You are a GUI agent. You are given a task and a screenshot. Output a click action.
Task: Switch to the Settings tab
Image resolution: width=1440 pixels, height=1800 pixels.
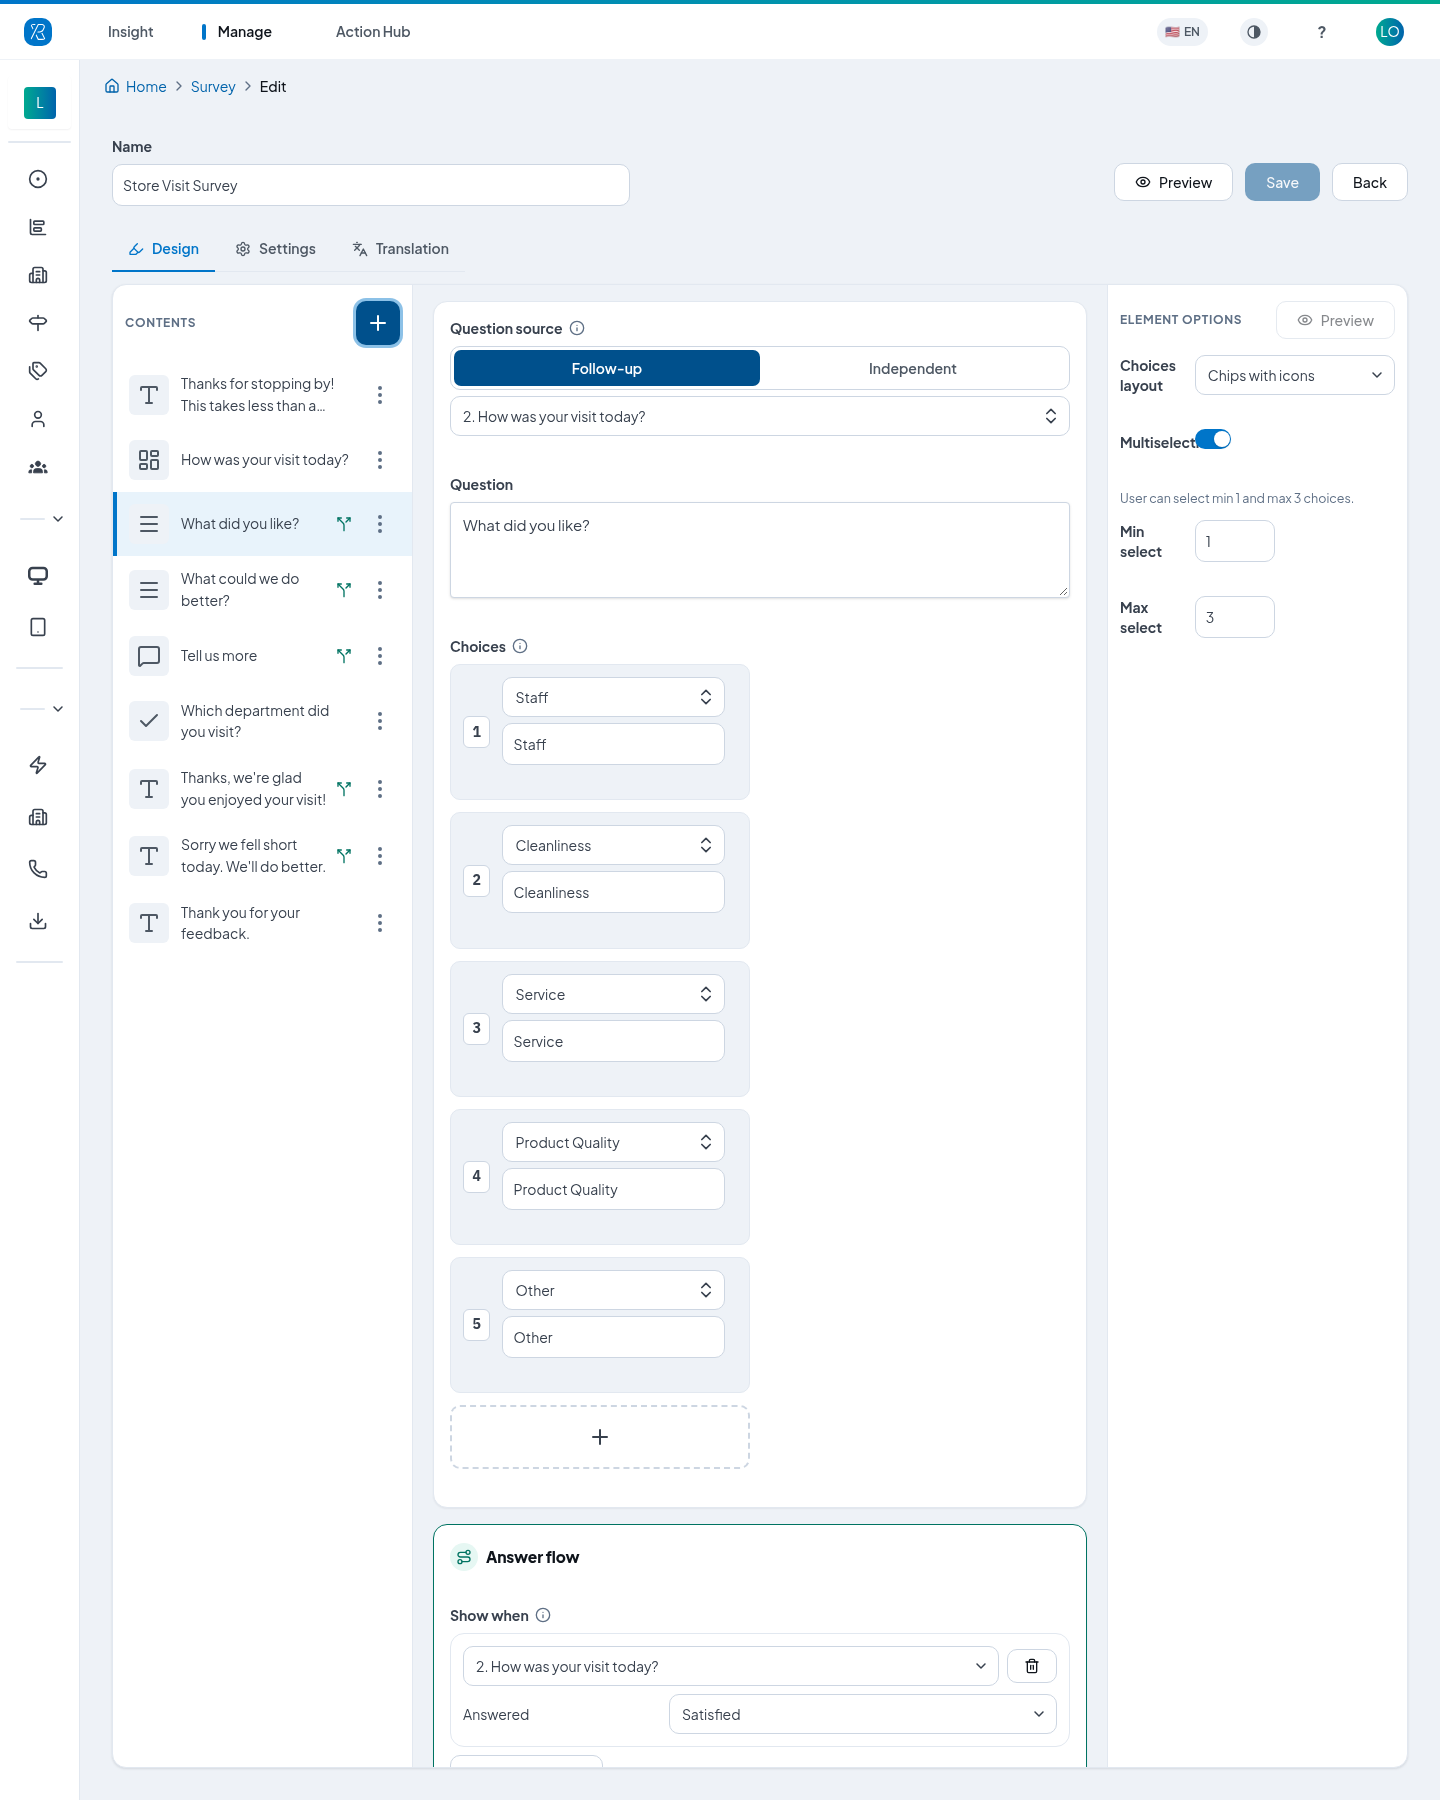(276, 249)
